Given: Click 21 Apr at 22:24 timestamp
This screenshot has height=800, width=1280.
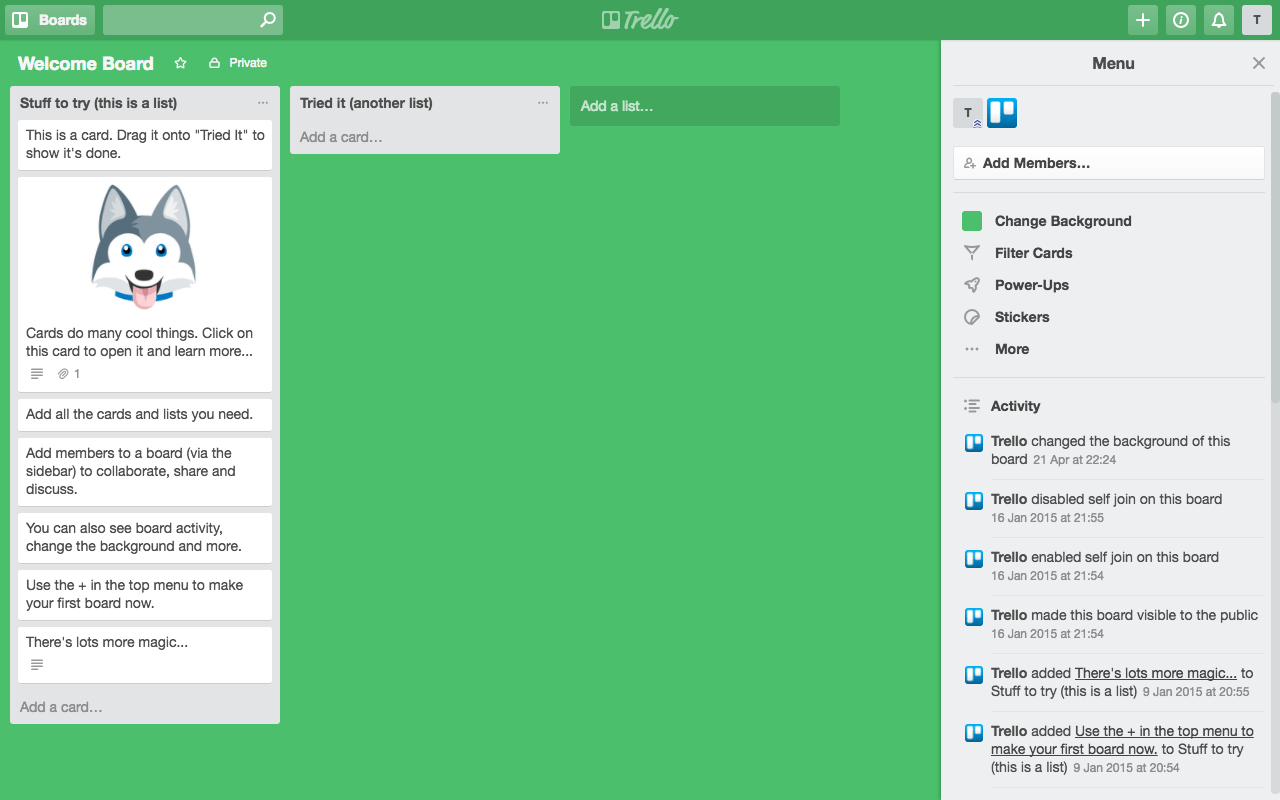Looking at the screenshot, I should coord(1074,460).
